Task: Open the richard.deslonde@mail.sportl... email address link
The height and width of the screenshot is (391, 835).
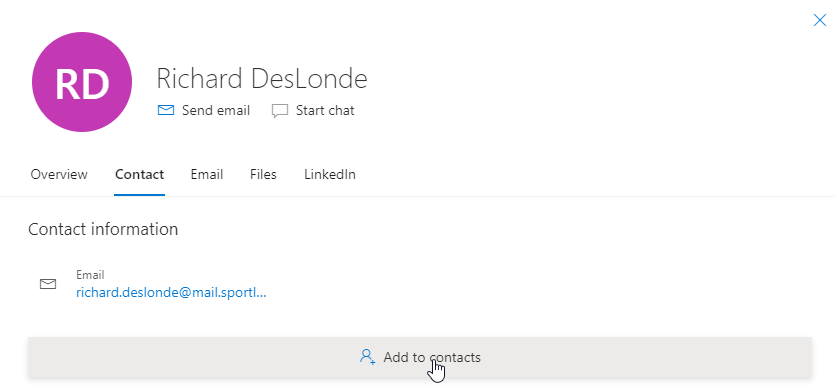Action: coord(171,292)
